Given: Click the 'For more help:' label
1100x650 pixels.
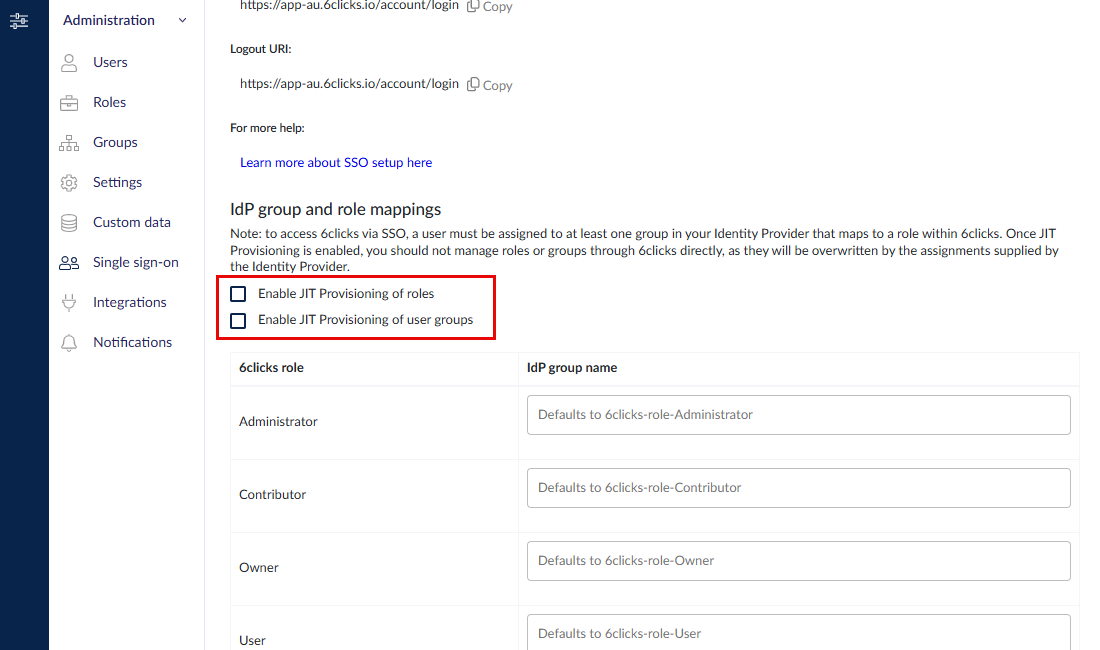Looking at the screenshot, I should tap(267, 128).
